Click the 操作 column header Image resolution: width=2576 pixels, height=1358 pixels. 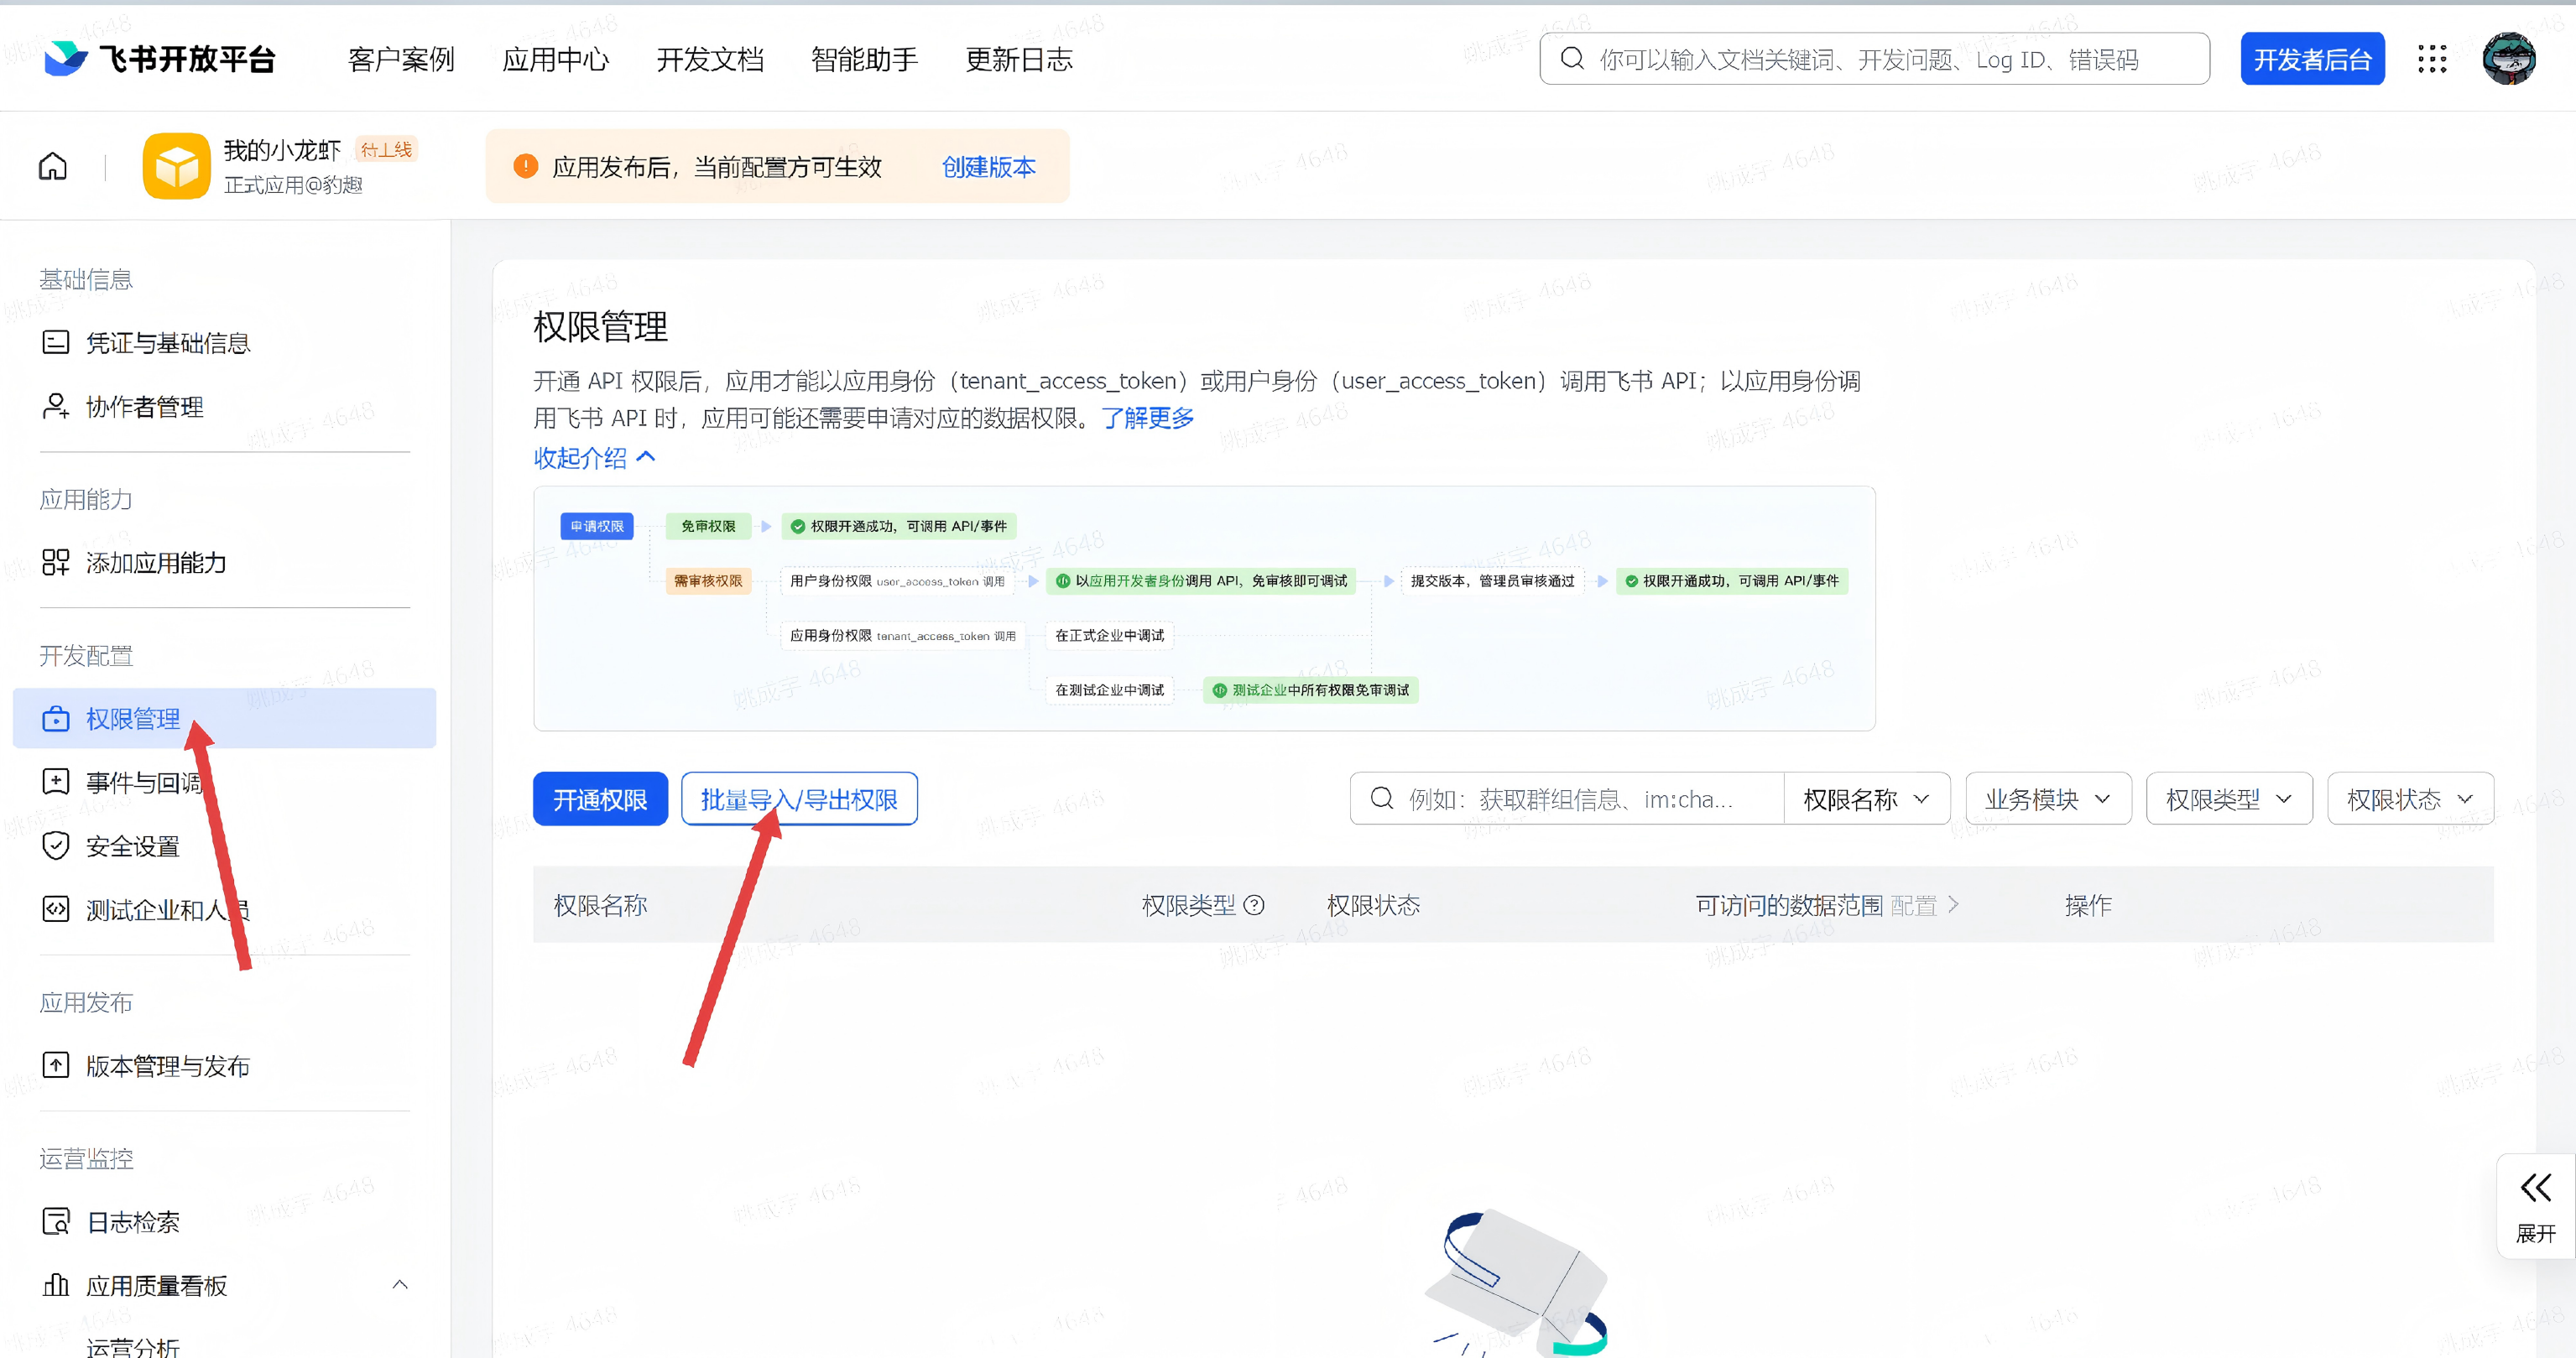click(x=2088, y=905)
